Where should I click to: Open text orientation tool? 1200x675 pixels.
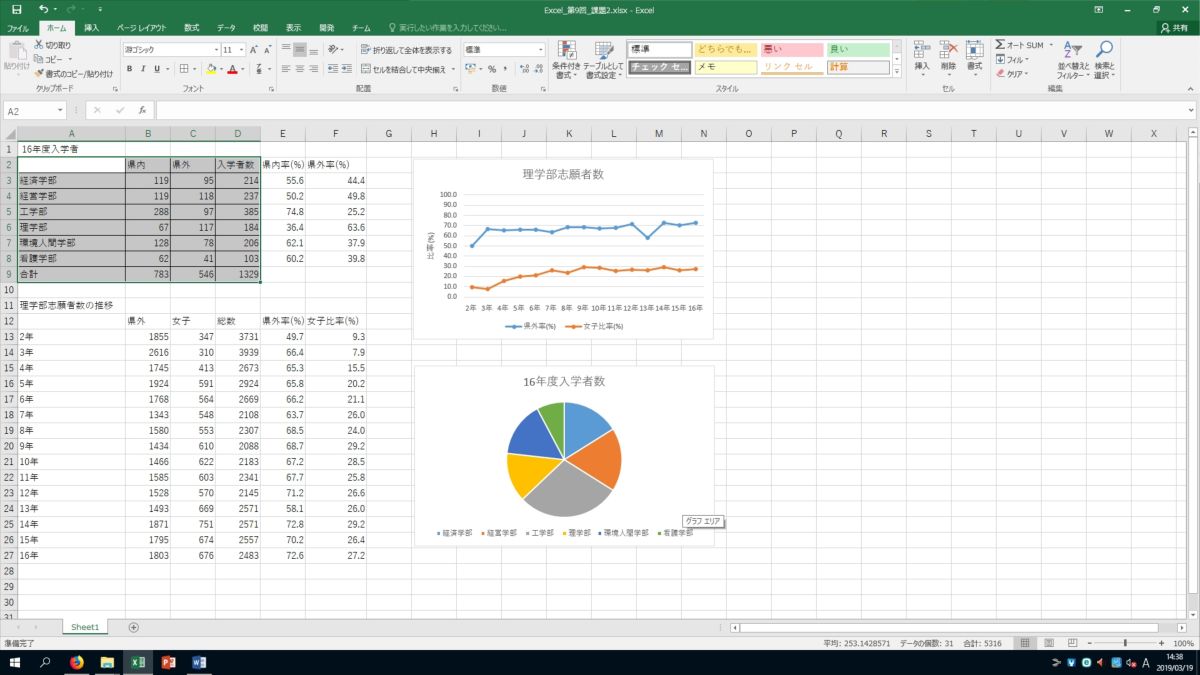[x=337, y=49]
